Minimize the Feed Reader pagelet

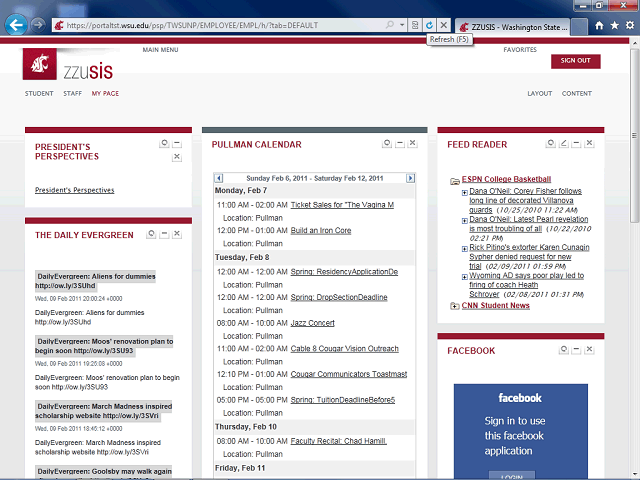pyautogui.click(x=576, y=143)
